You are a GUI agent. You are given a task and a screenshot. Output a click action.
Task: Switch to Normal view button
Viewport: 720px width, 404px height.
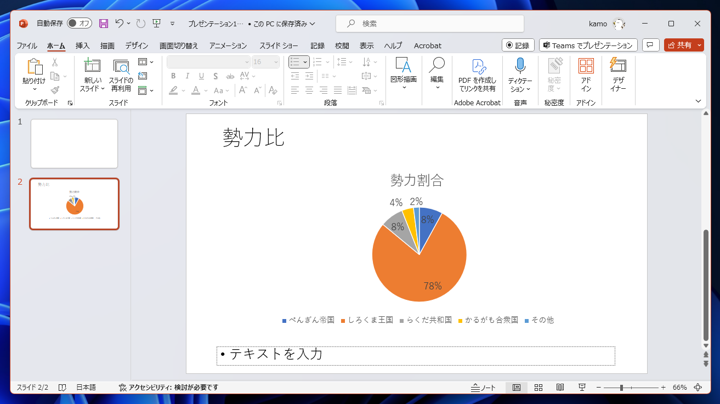click(x=516, y=387)
